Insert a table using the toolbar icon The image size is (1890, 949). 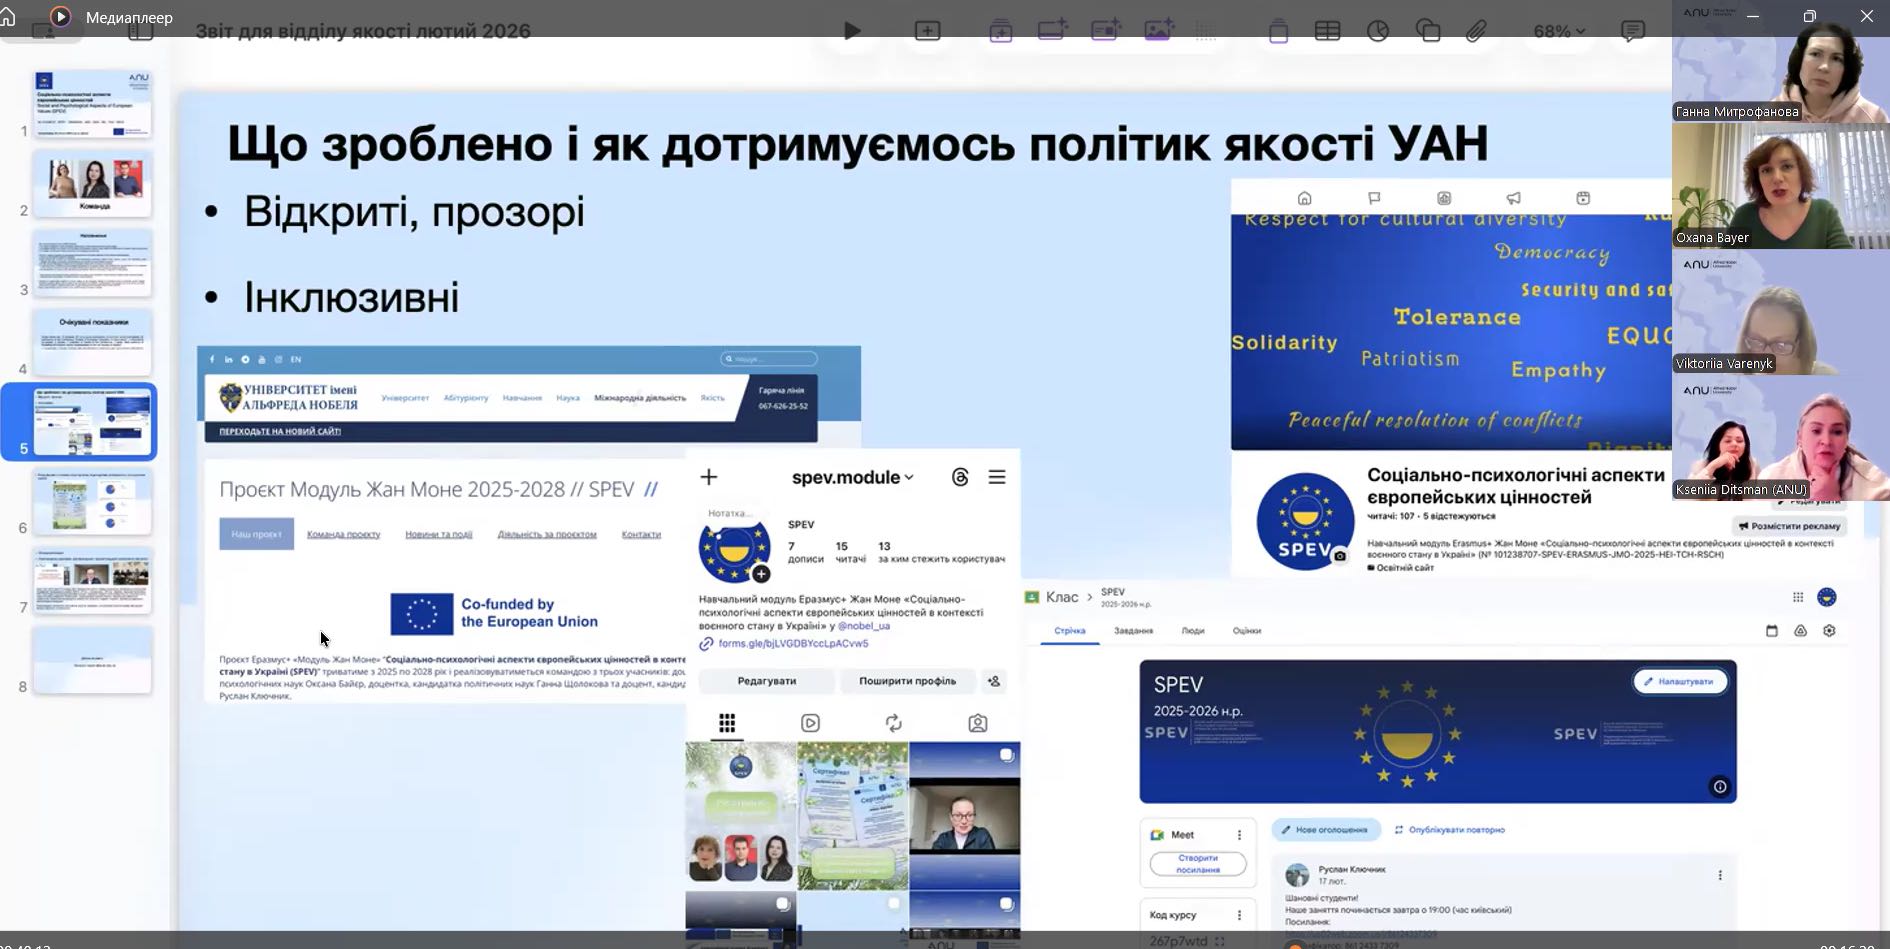coord(1327,31)
